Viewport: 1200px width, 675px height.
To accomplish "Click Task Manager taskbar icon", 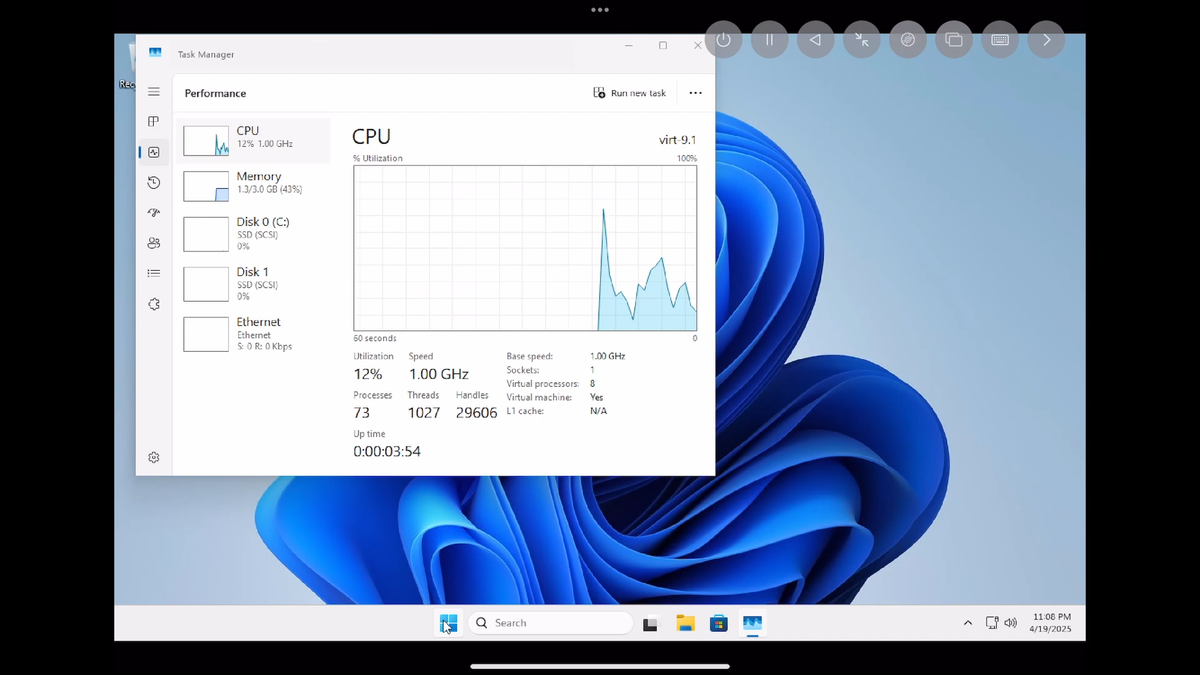I will click(752, 624).
